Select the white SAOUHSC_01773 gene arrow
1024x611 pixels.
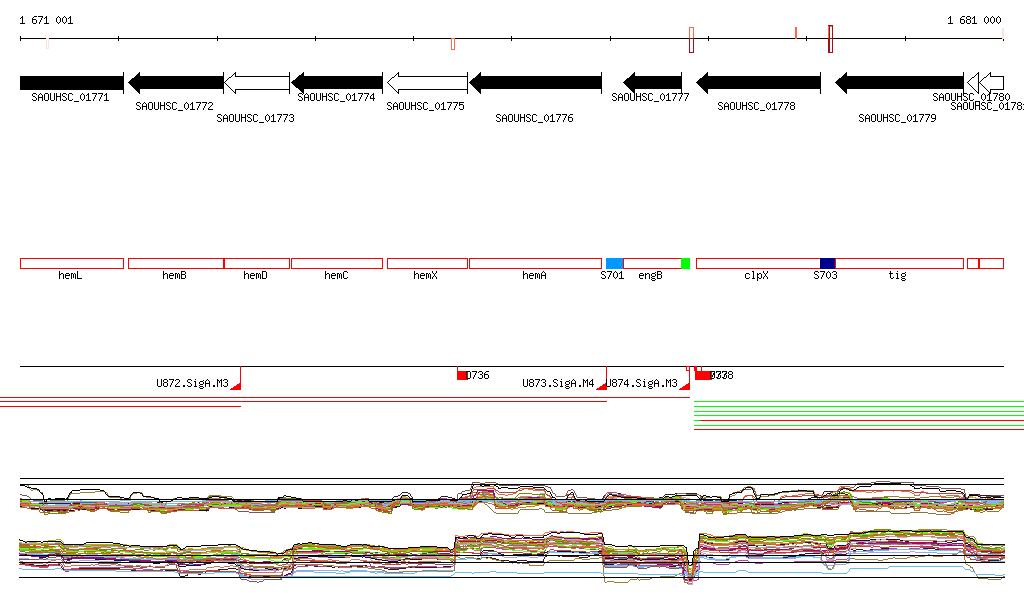pos(257,83)
